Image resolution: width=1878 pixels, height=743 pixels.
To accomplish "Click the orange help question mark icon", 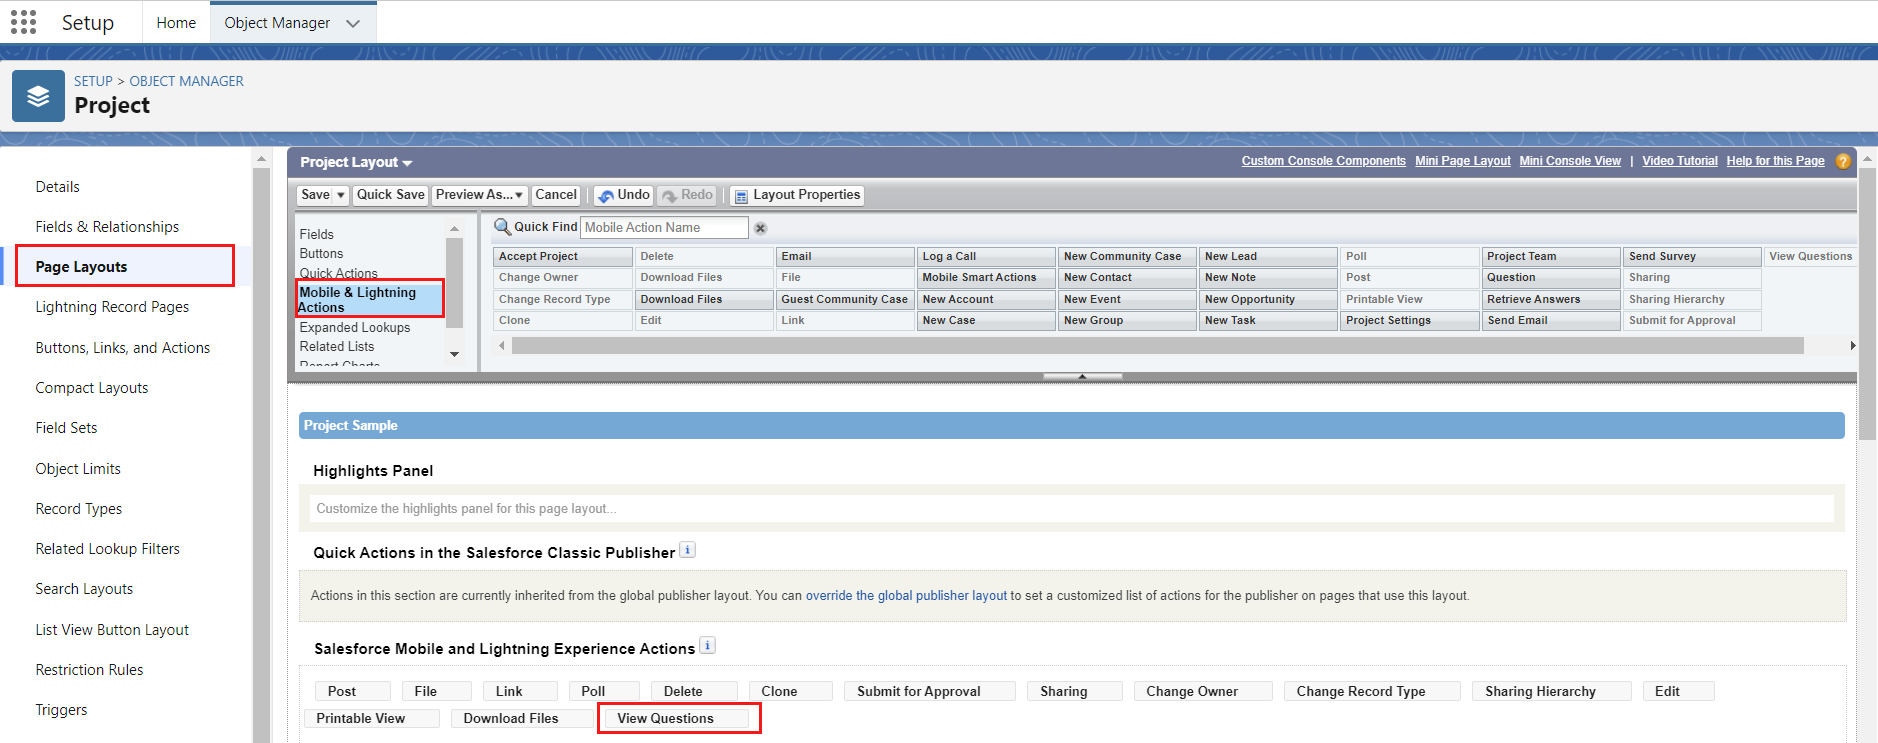I will [1843, 161].
